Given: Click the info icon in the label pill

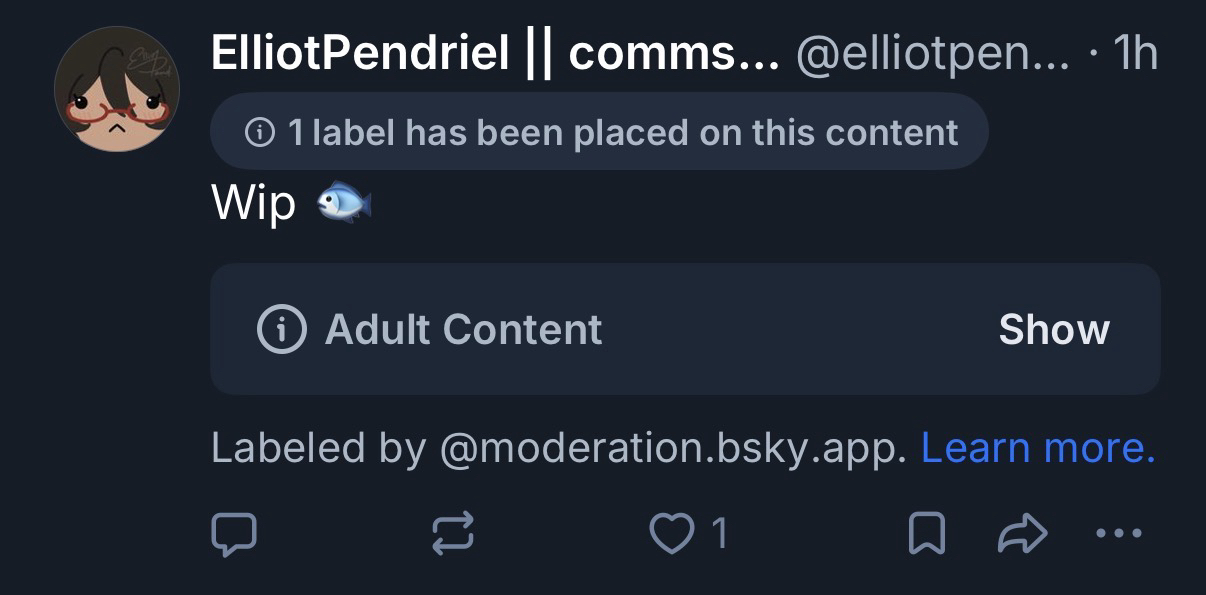Looking at the screenshot, I should [x=260, y=132].
